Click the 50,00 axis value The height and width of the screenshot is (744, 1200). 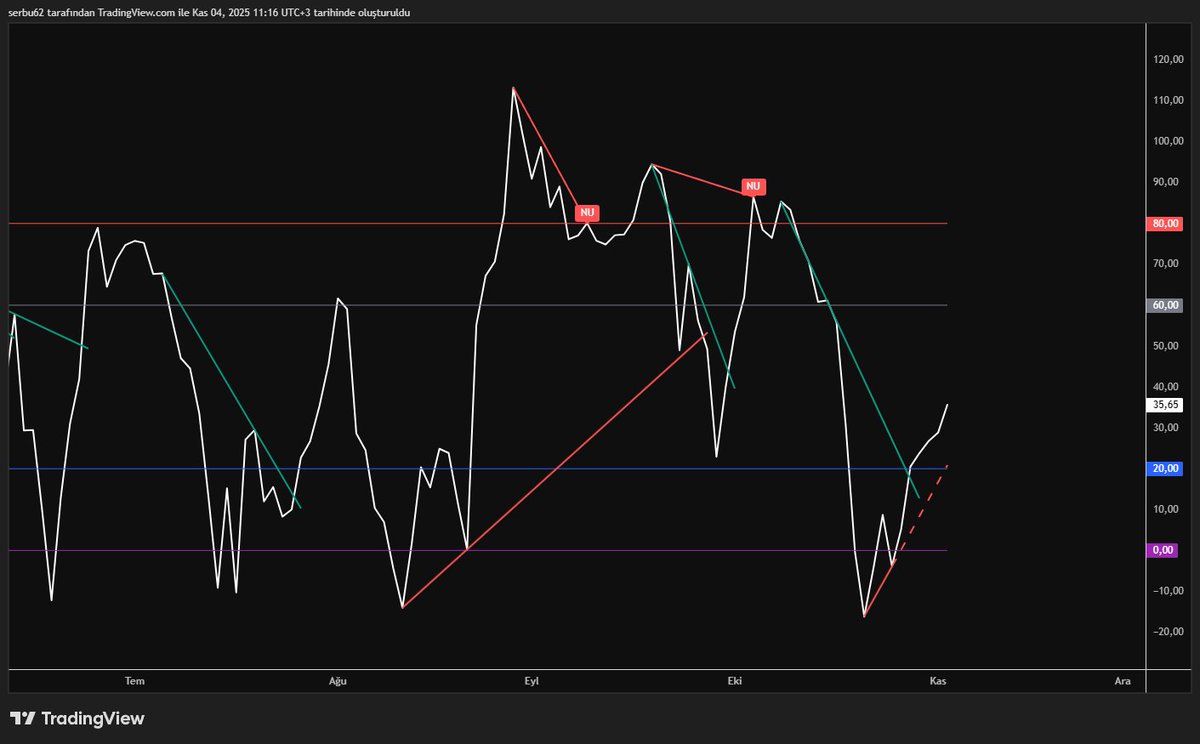pos(1167,346)
